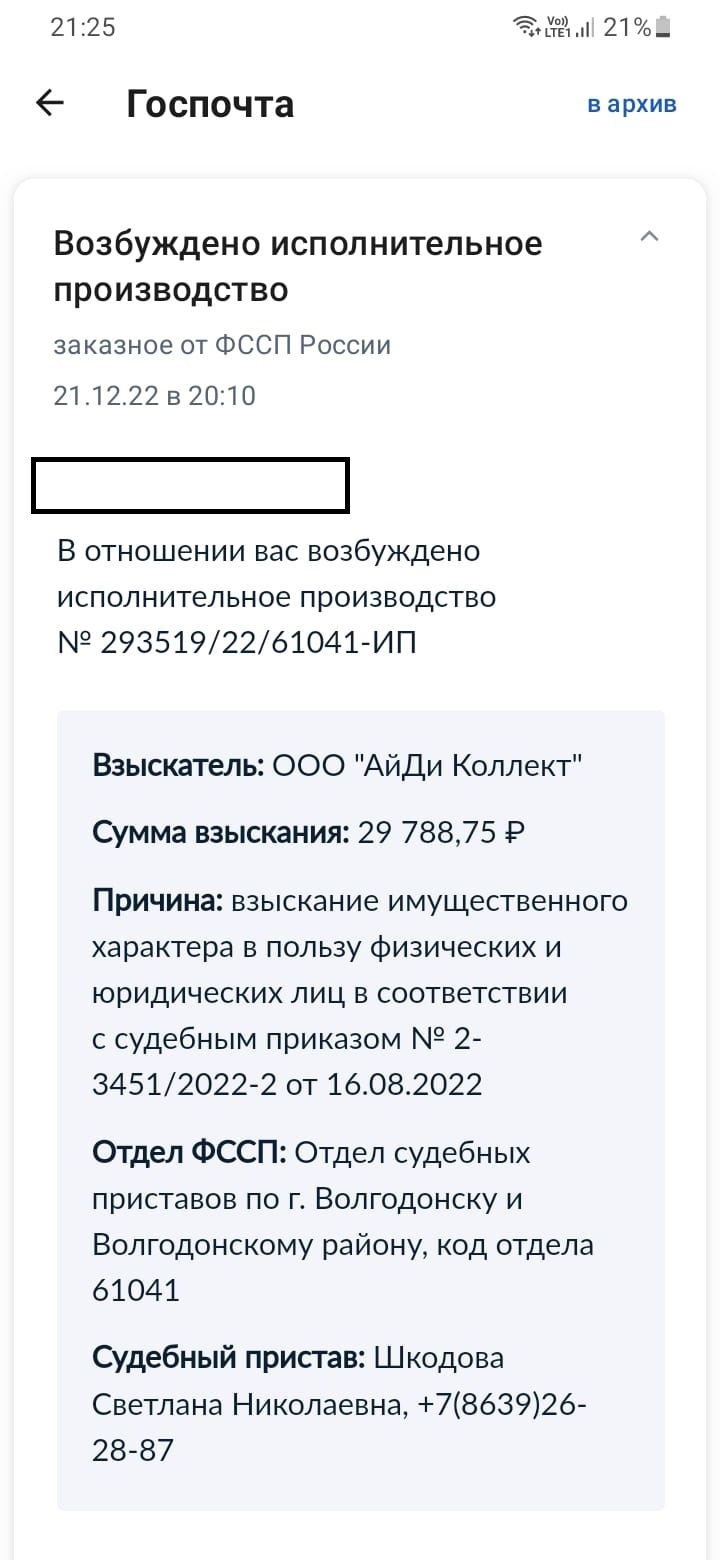This screenshot has height=1560, width=720.
Task: Tap the 'Причина' description paragraph
Action: coord(360,992)
